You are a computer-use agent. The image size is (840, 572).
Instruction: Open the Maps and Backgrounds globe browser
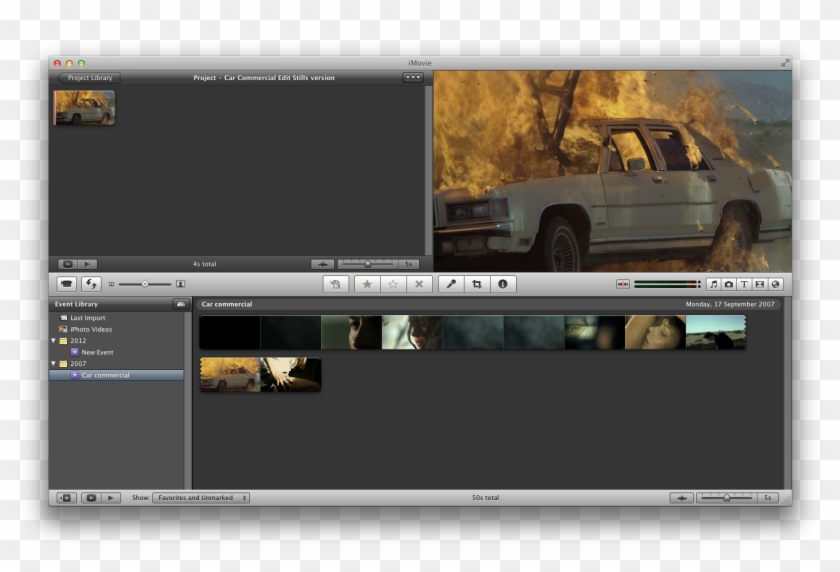(x=775, y=284)
